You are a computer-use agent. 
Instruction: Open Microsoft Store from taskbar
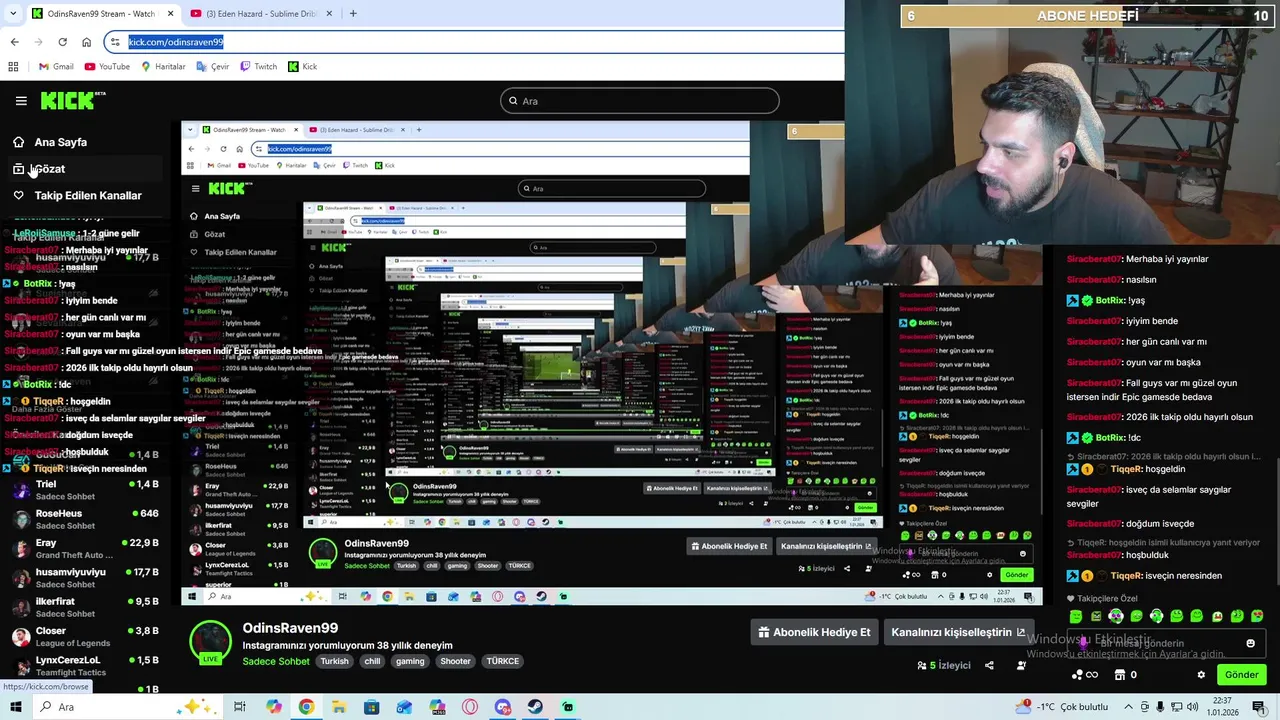[x=372, y=707]
